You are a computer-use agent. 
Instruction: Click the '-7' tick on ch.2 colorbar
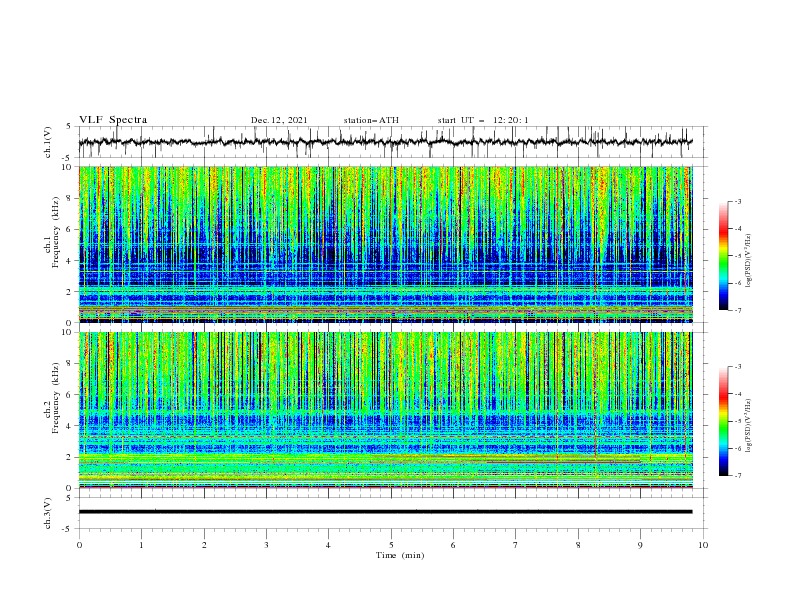(x=737, y=476)
